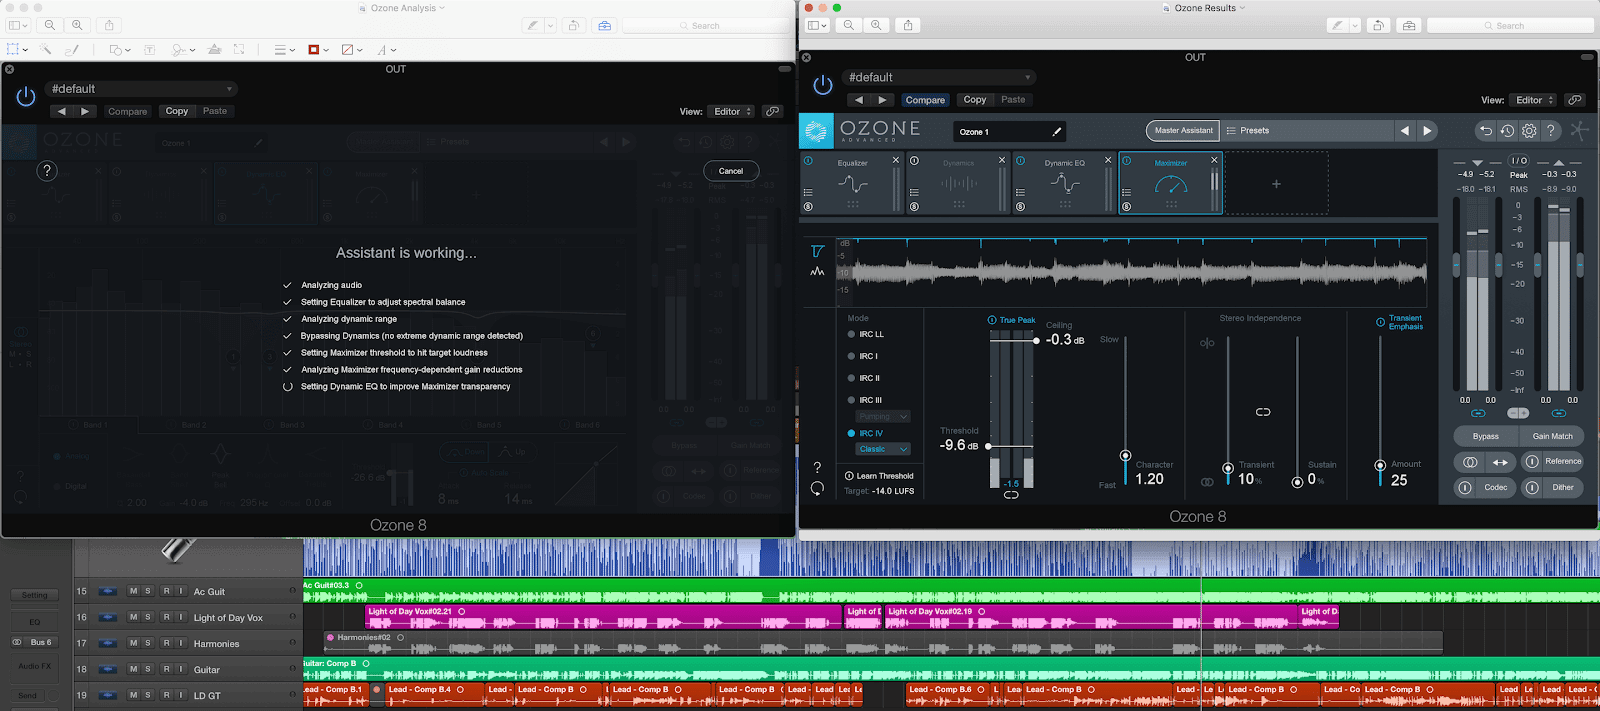Solo the Harmonies track
Viewport: 1600px width, 711px height.
point(148,643)
